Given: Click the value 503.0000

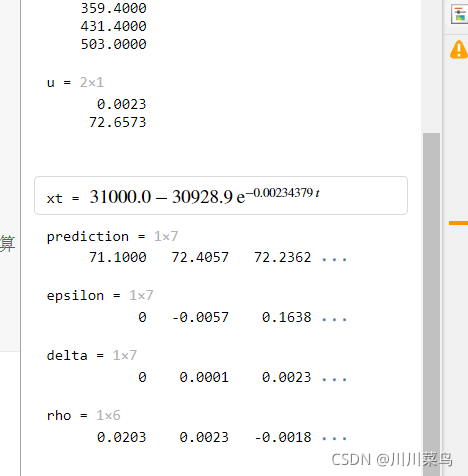Looking at the screenshot, I should [x=113, y=44].
